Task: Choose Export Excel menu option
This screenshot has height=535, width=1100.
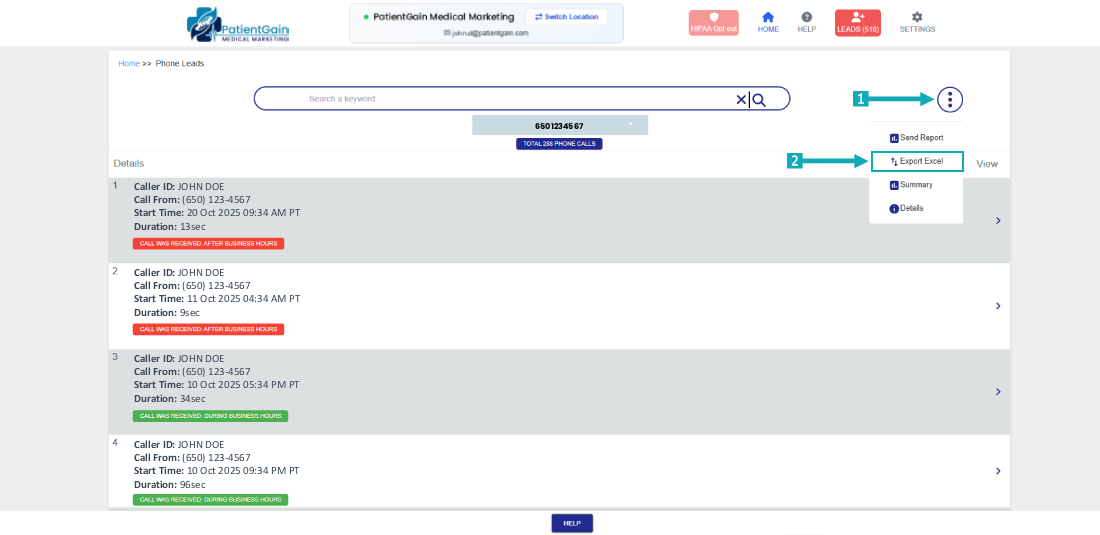Action: click(x=917, y=161)
